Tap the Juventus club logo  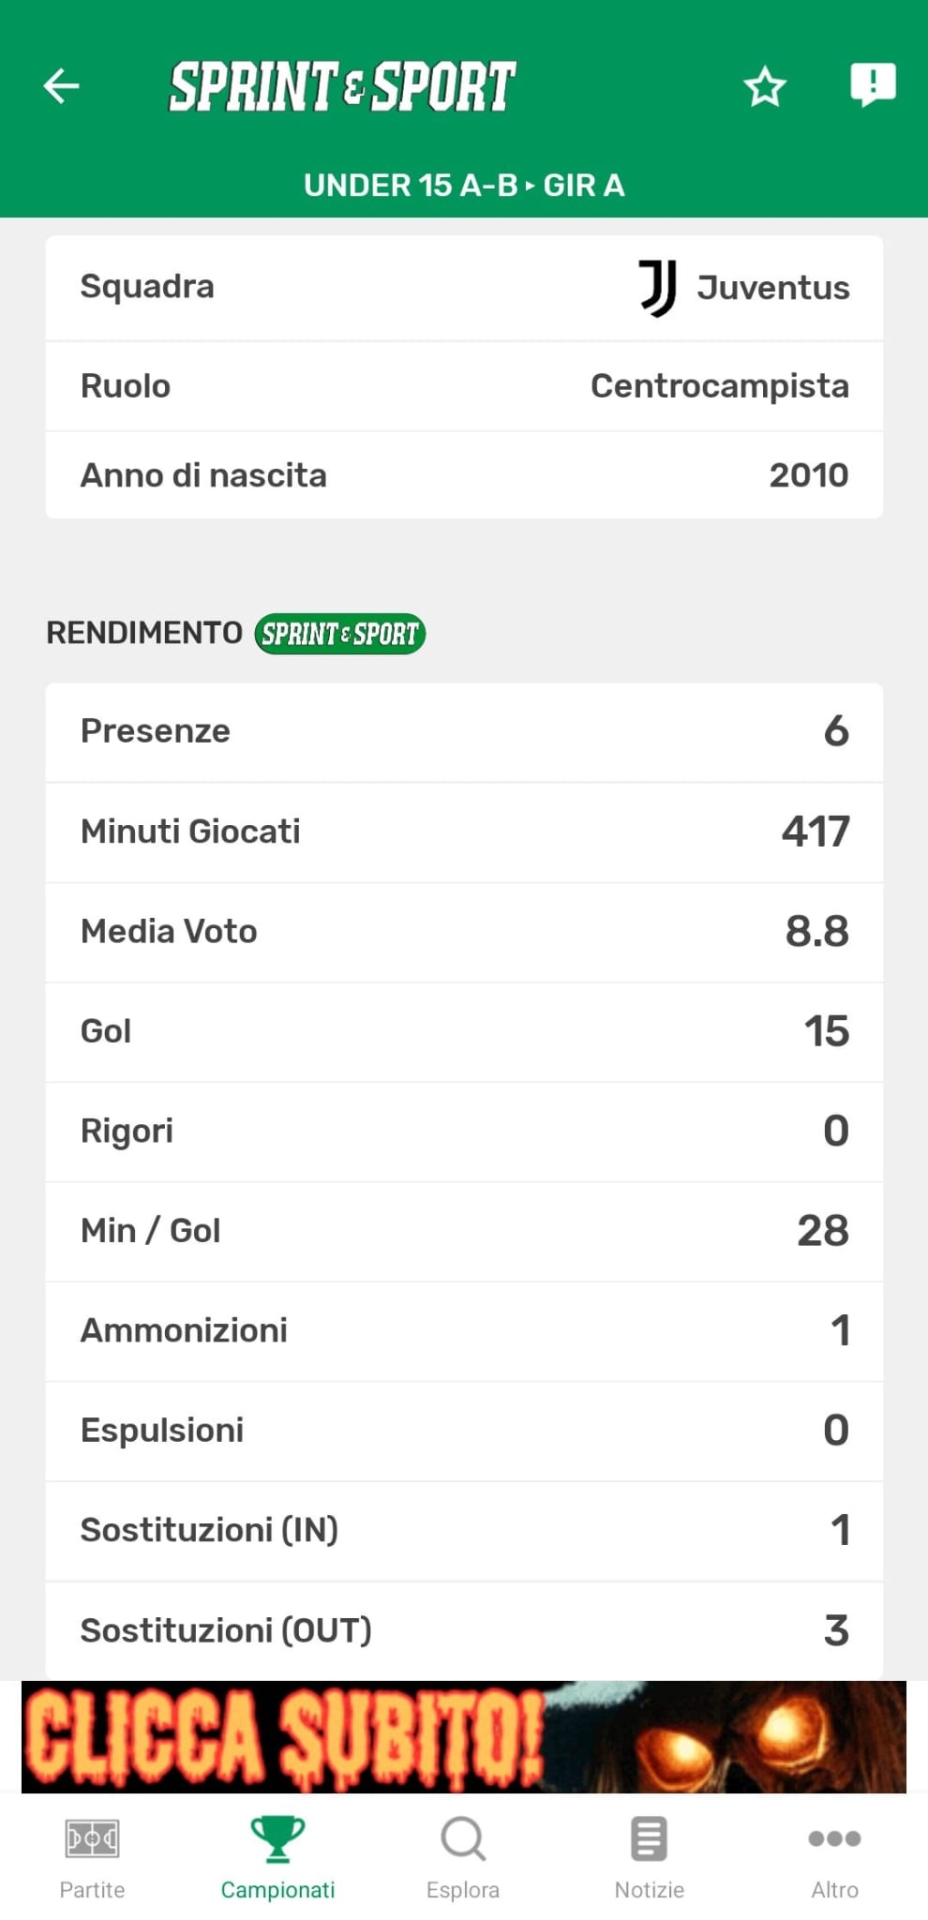658,288
